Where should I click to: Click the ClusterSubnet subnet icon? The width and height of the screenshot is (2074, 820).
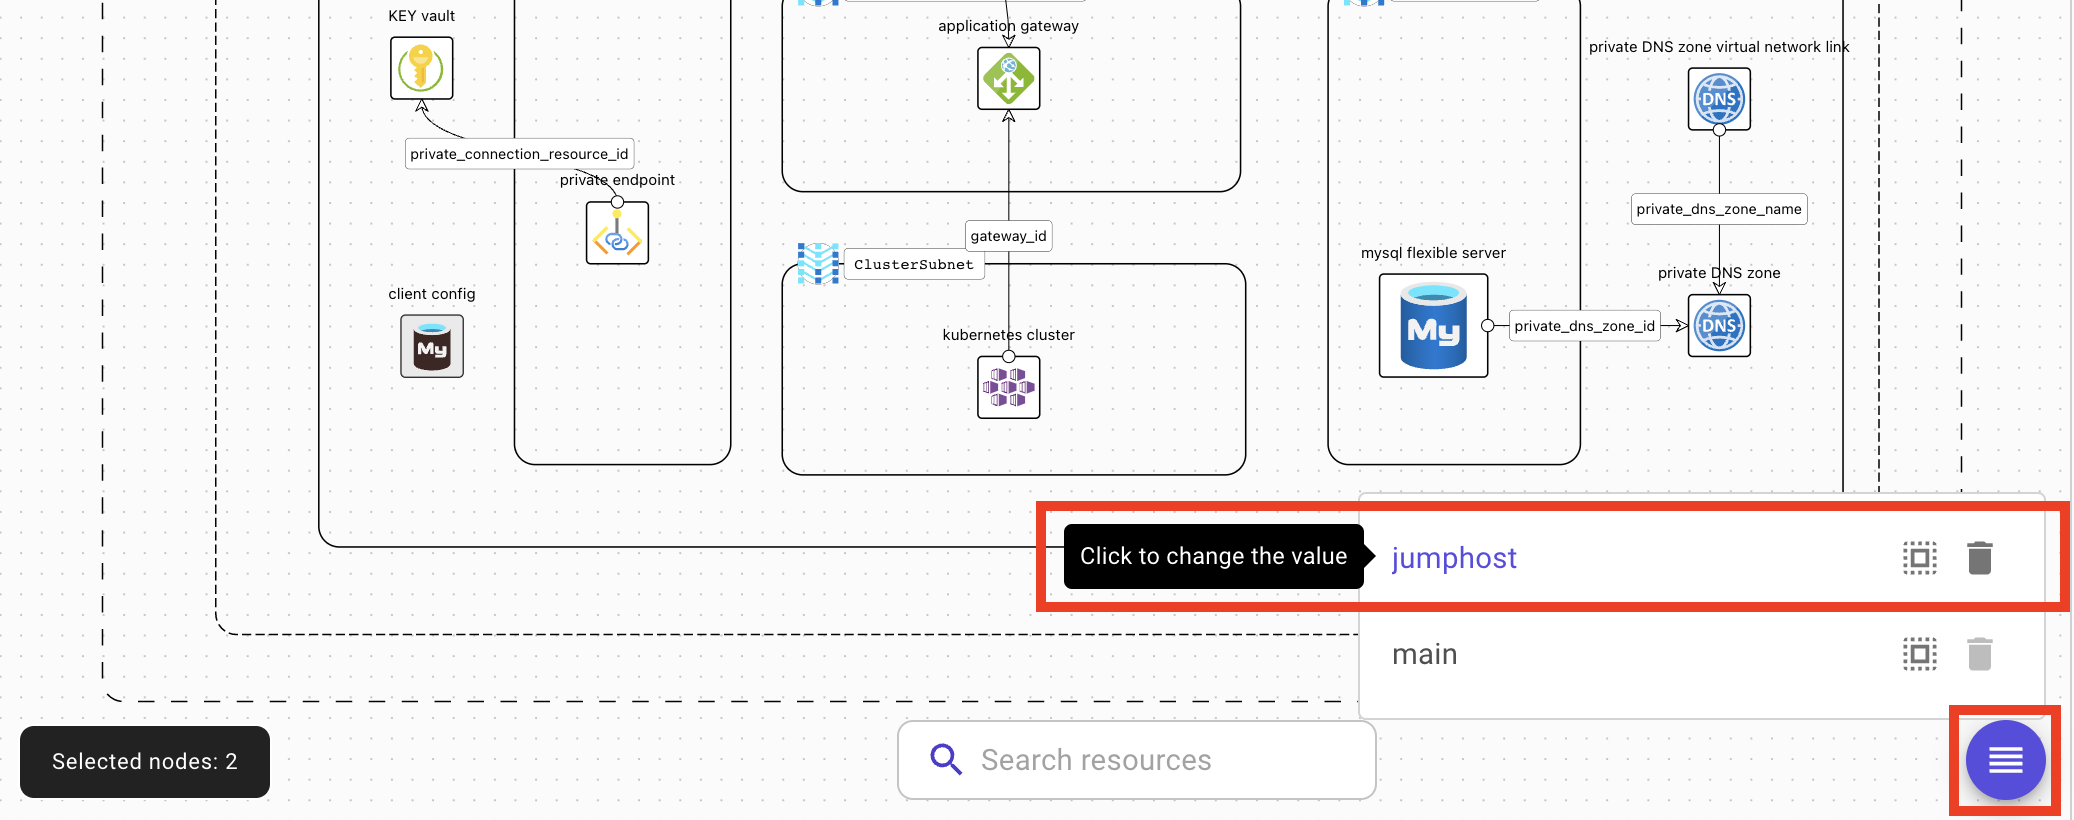tap(818, 264)
